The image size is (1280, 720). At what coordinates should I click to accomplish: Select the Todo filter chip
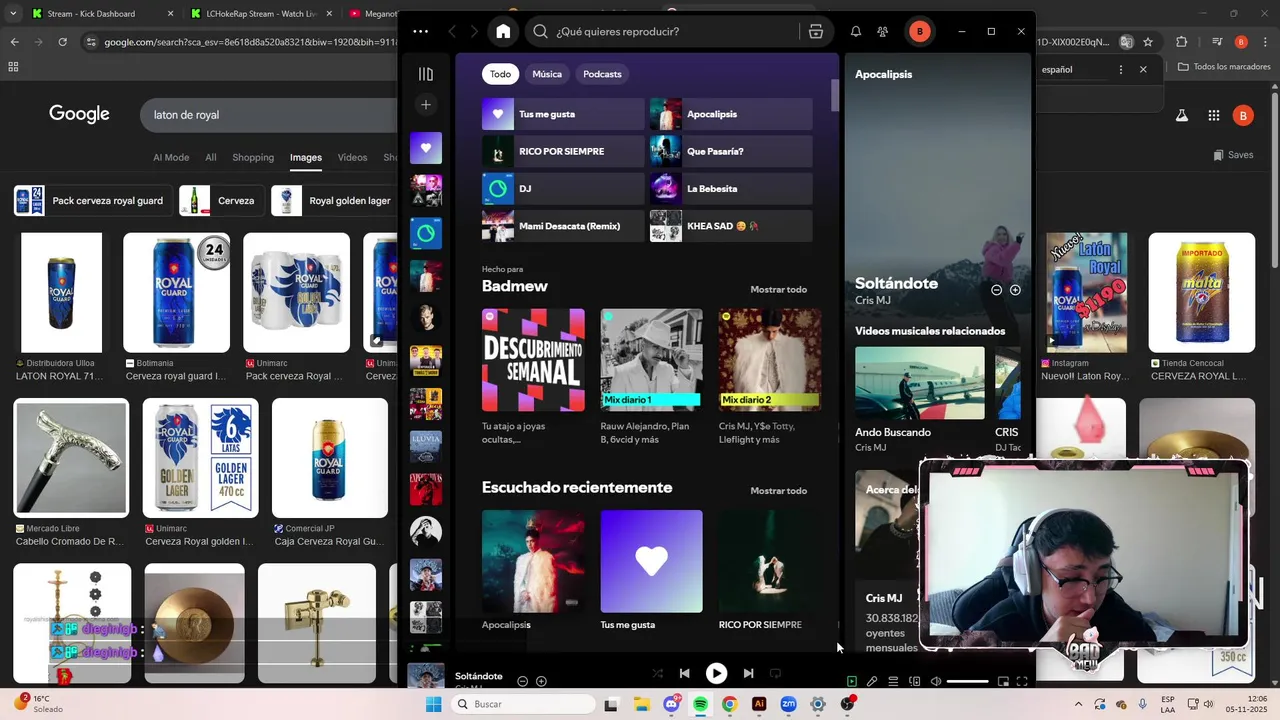[500, 74]
